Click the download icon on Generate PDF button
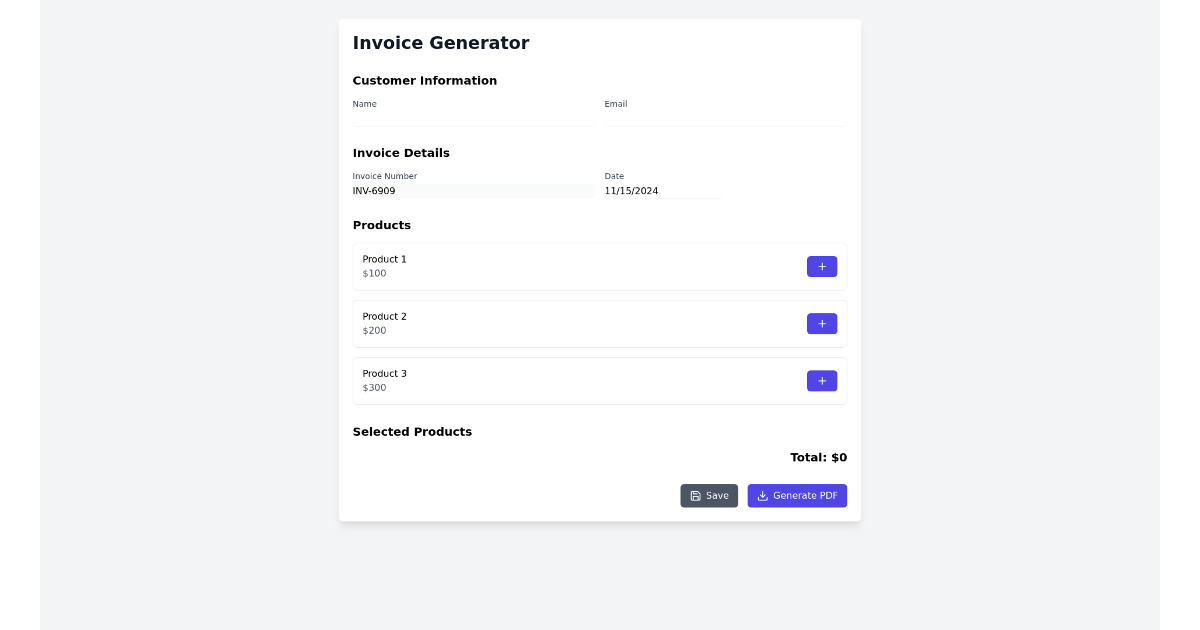 click(x=762, y=495)
